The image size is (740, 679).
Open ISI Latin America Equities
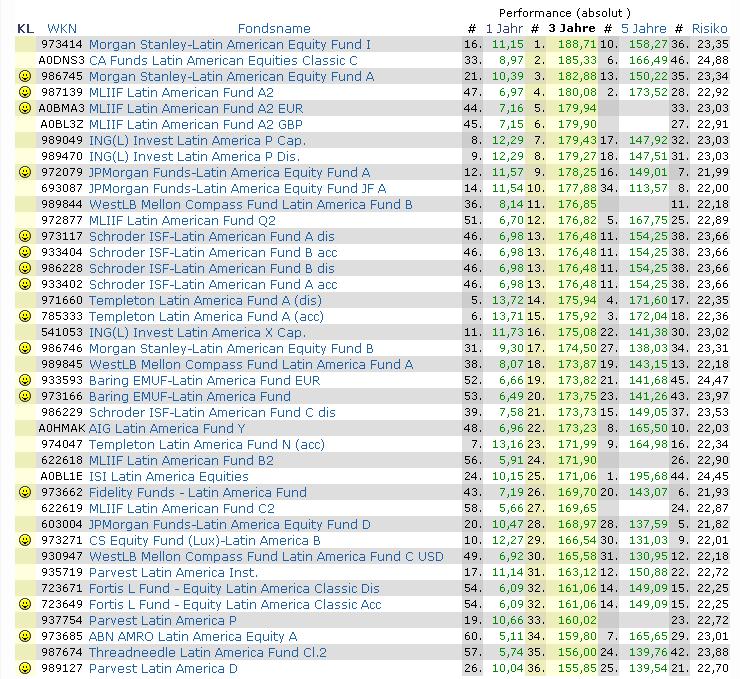[168, 477]
